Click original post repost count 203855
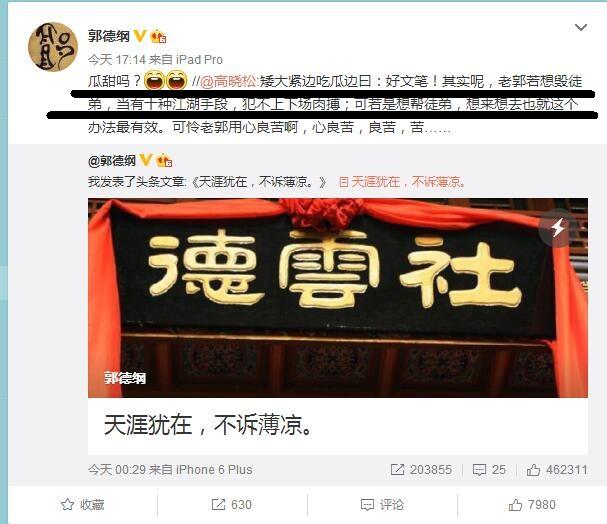 click(421, 470)
